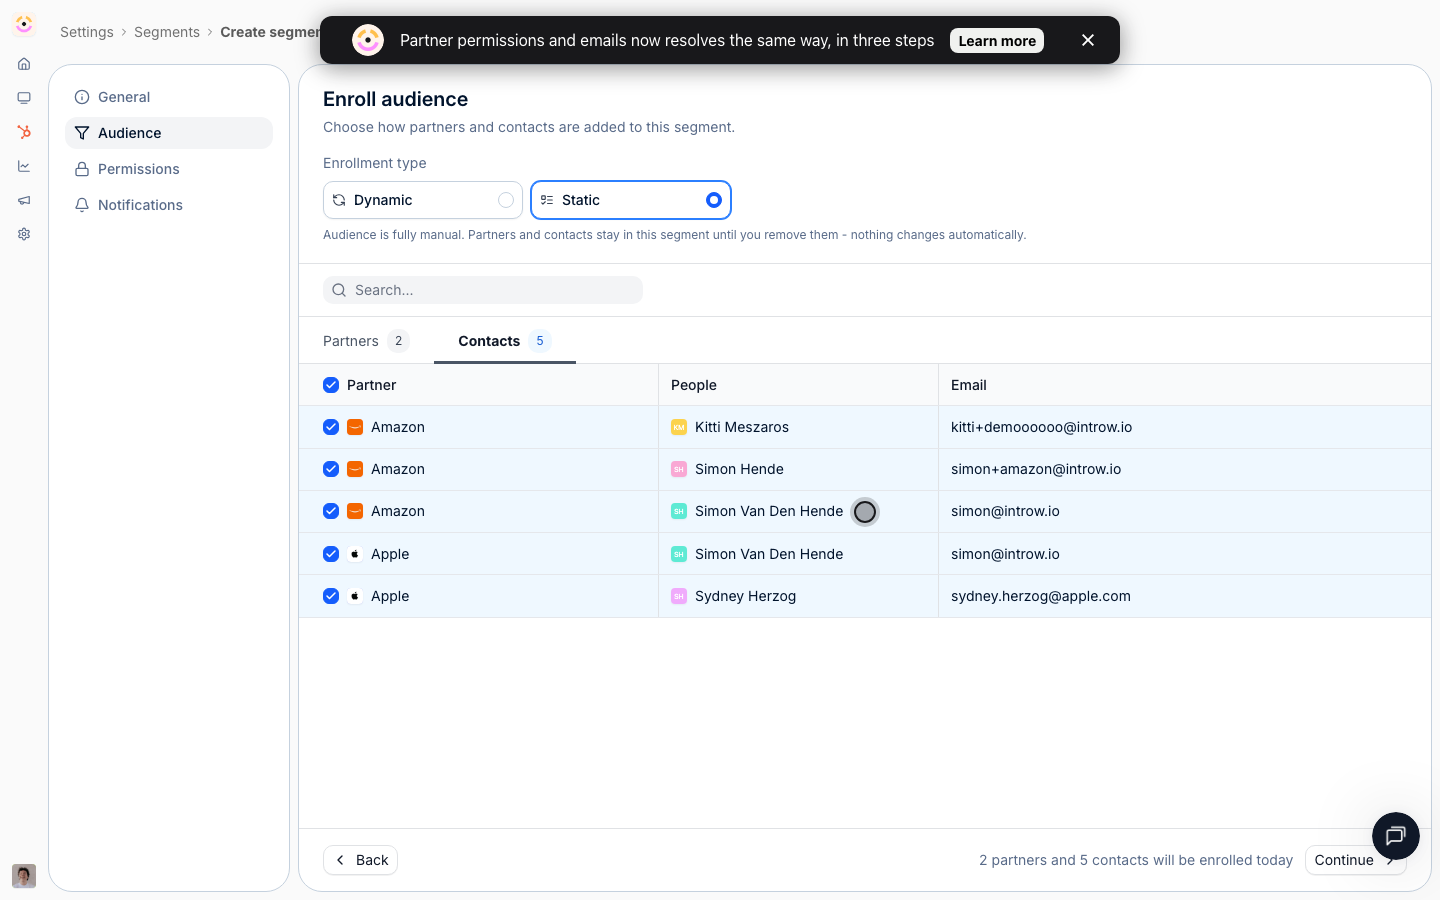Uncheck the Amazon Kitti Meszaros row checkbox
Viewport: 1440px width, 900px height.
(x=331, y=427)
